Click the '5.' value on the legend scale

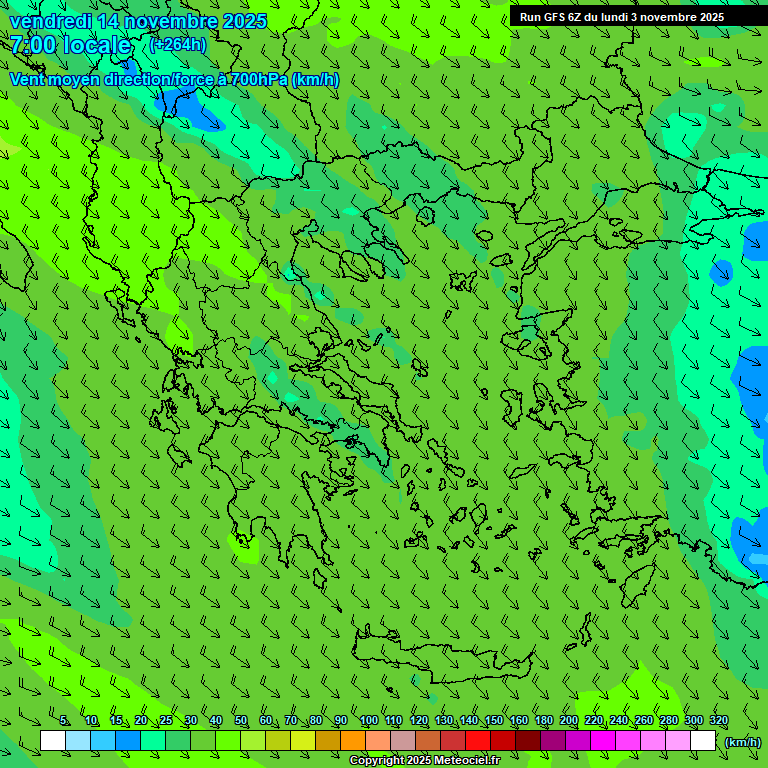pyautogui.click(x=64, y=721)
